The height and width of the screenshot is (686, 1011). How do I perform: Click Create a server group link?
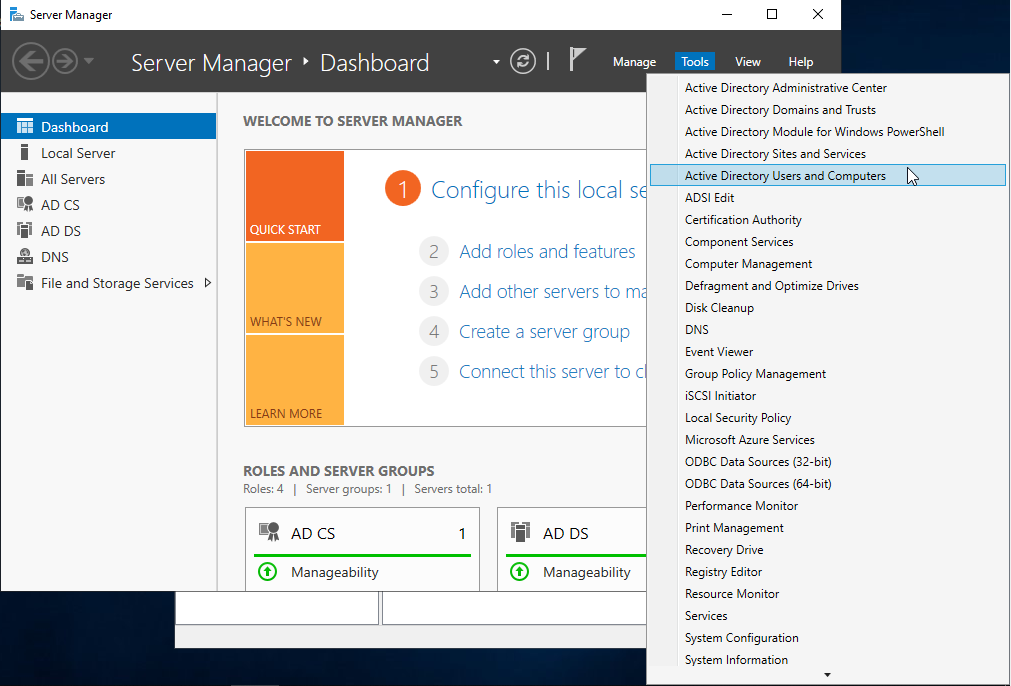[x=544, y=331]
